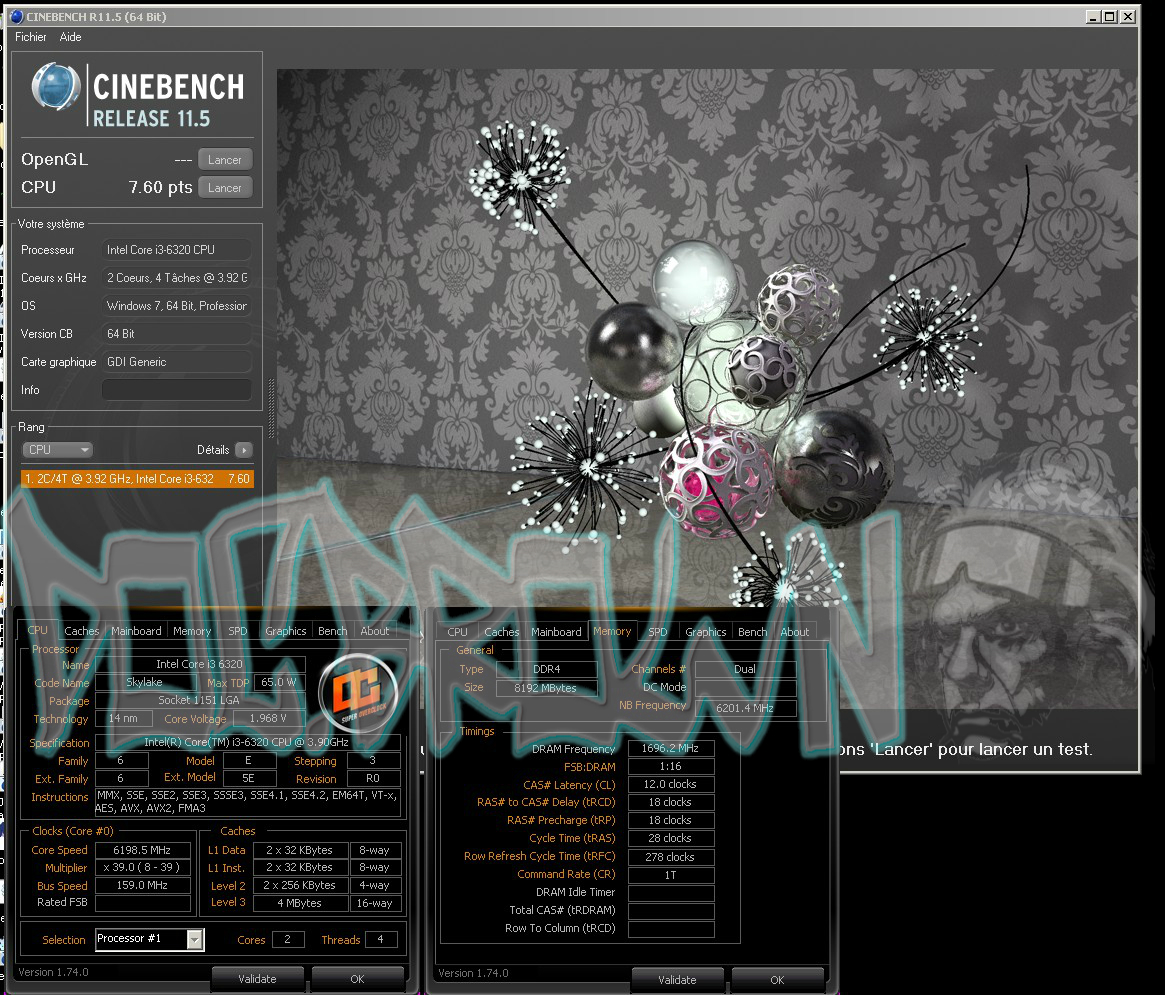The height and width of the screenshot is (995, 1165).
Task: Click Validate in right CPU-Z window
Action: pyautogui.click(x=677, y=979)
